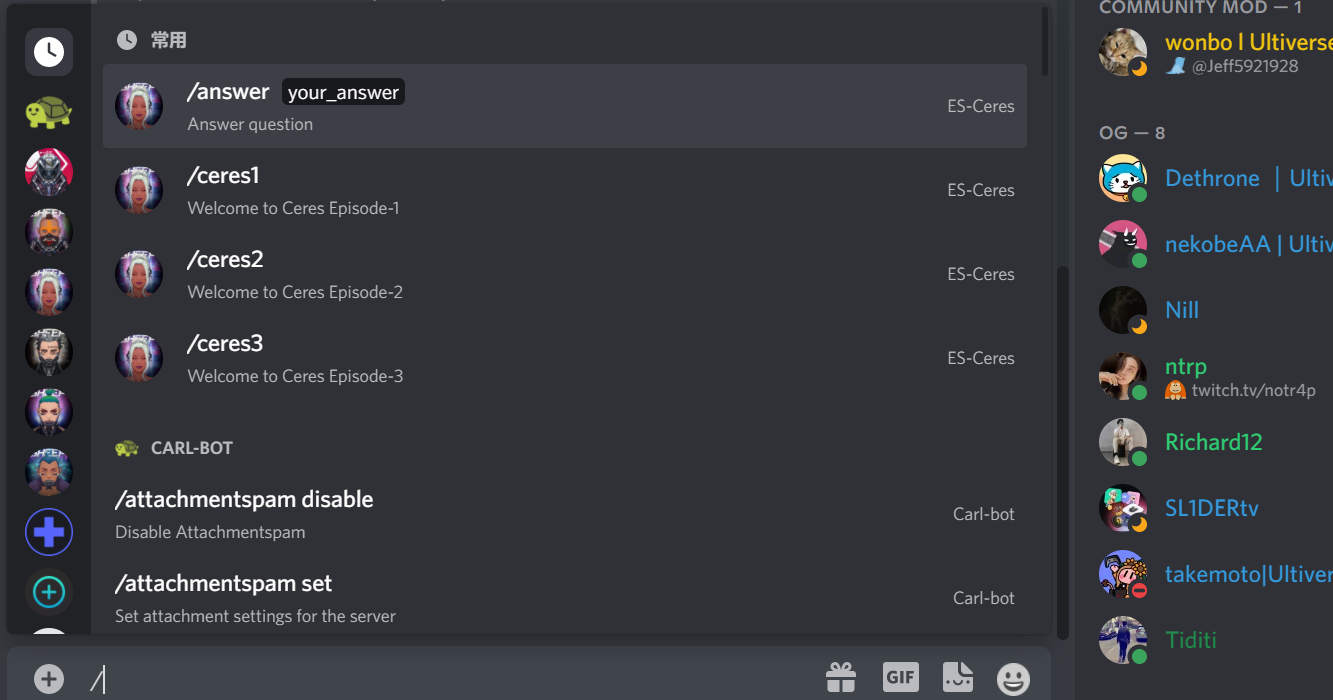Image resolution: width=1333 pixels, height=700 pixels.
Task: Select the /ceres1 command
Action: coord(564,190)
